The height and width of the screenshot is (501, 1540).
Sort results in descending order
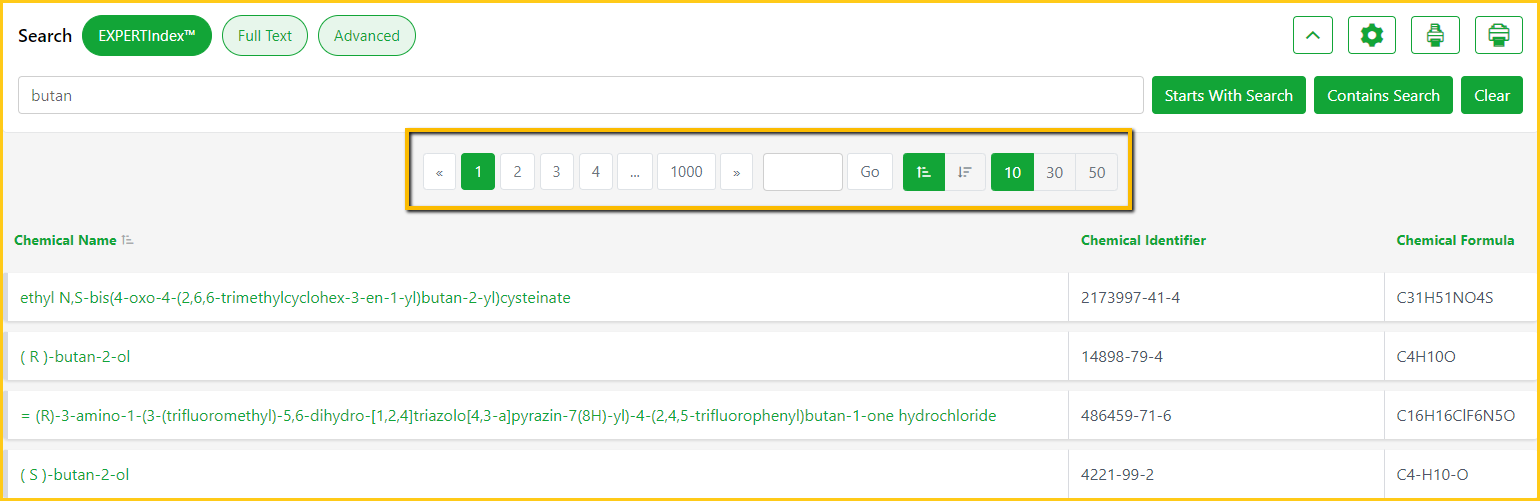coord(965,172)
